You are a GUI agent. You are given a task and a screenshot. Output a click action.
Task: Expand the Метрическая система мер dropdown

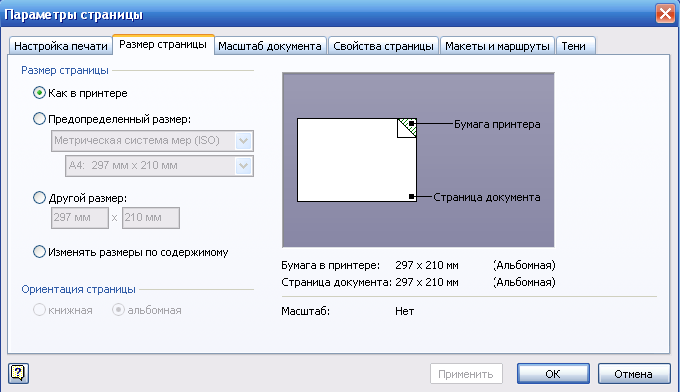click(244, 141)
